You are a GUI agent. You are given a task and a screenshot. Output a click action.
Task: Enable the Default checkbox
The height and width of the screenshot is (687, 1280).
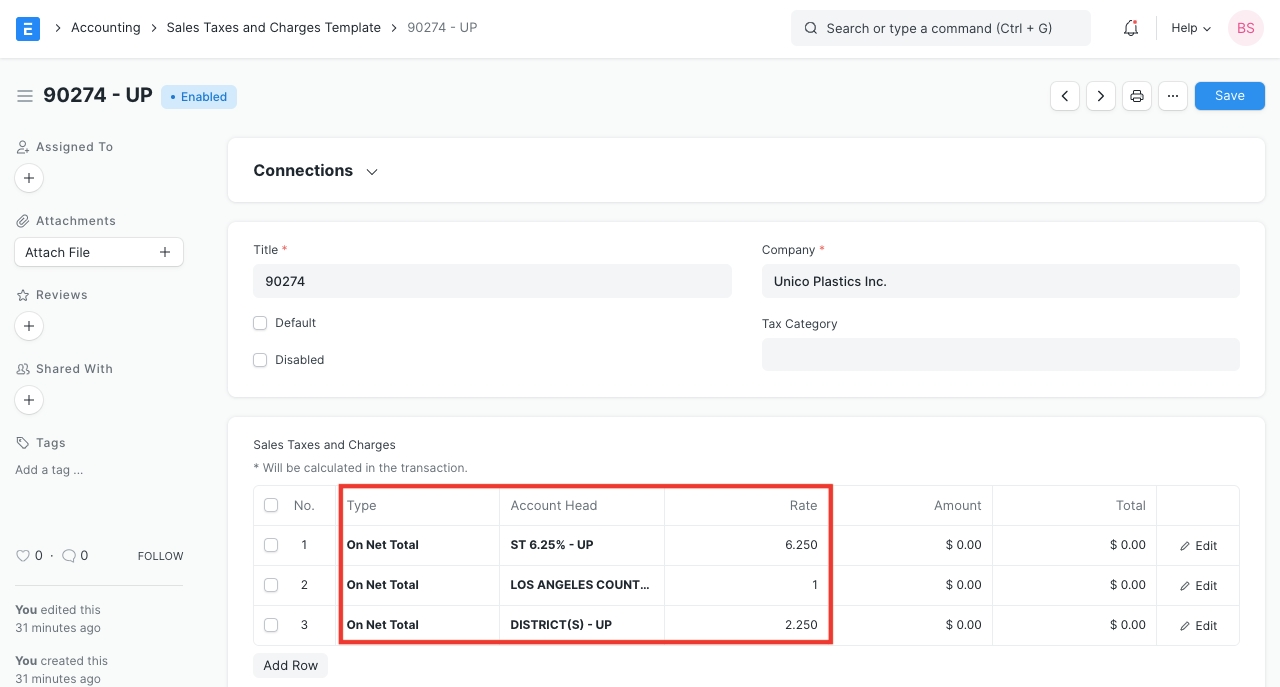(260, 323)
